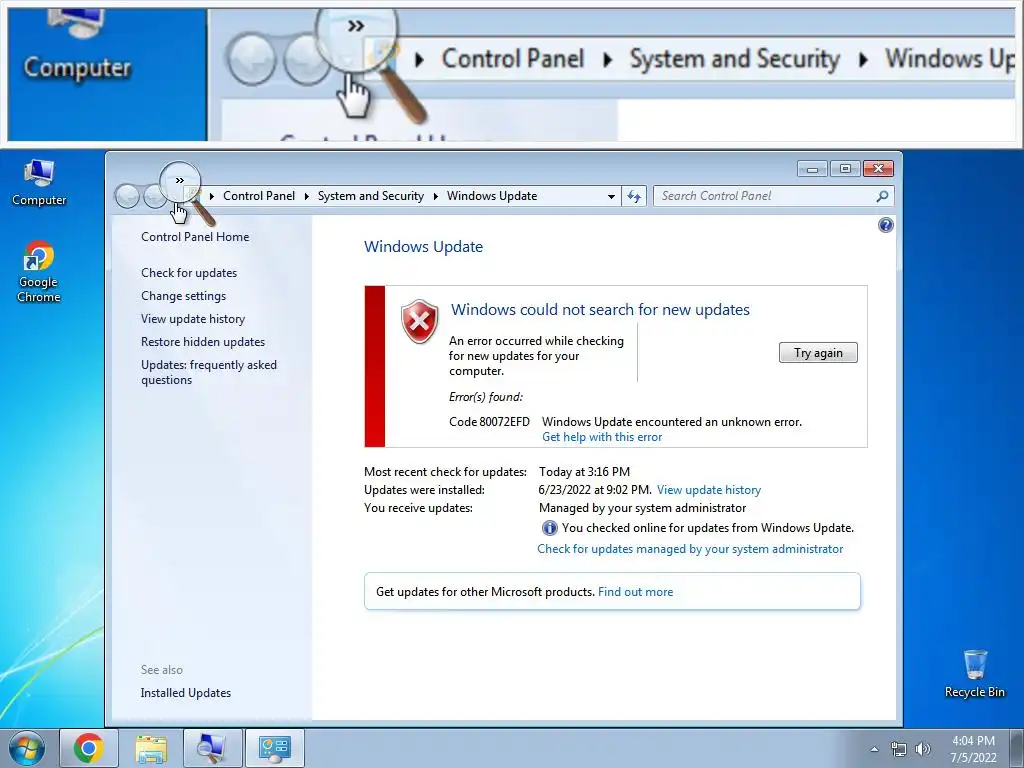Open the Google Chrome desktop shortcut
This screenshot has width=1024, height=768.
click(x=39, y=272)
